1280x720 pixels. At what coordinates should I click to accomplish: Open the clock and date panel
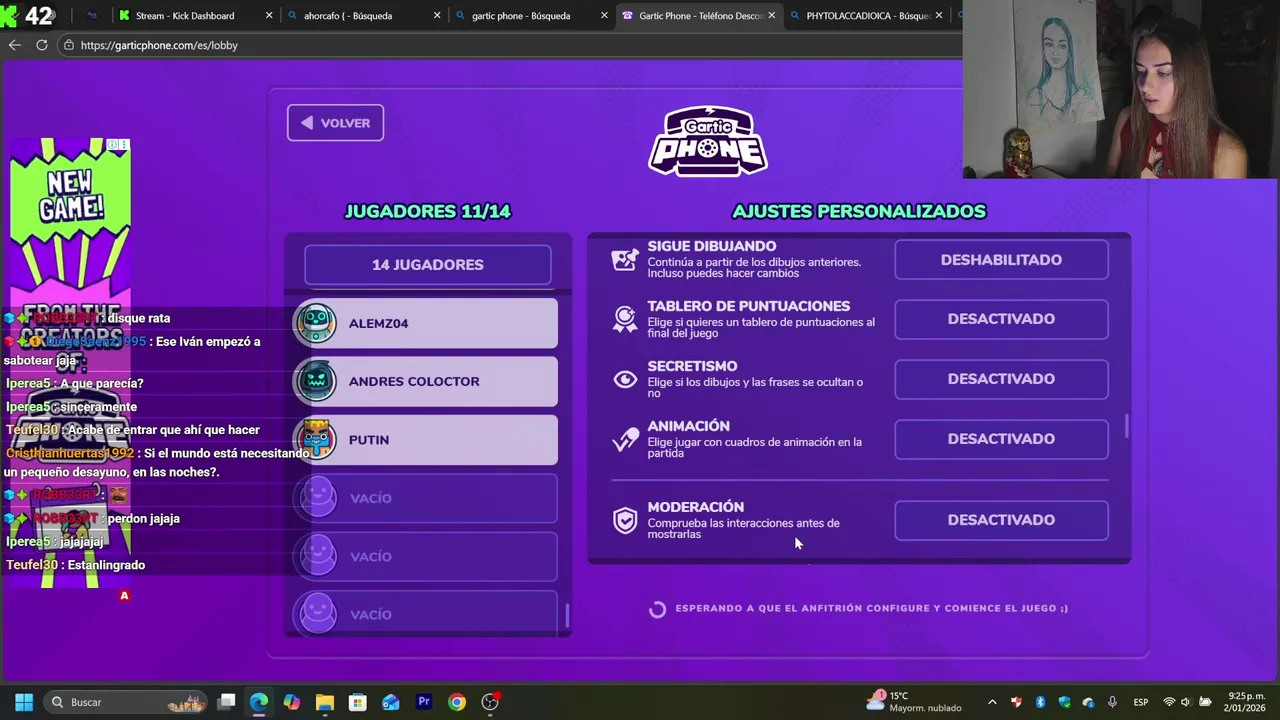click(x=1246, y=702)
